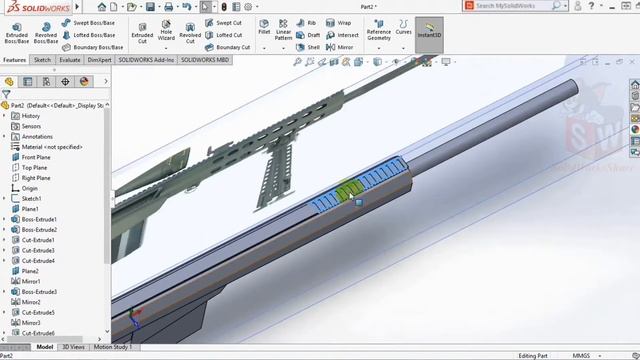Open the PropertyManager tab icon
This screenshot has width=640, height=360.
(x=28, y=82)
